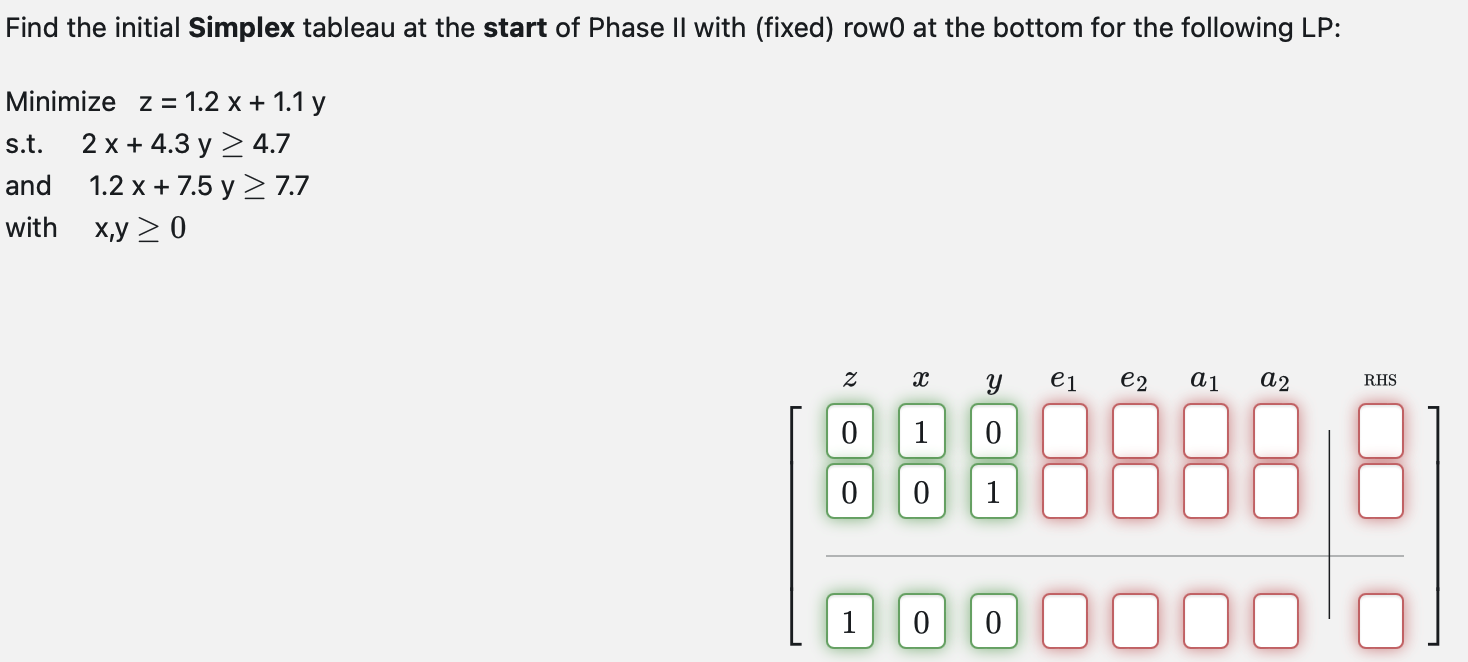Click the a2 entry box in row0

pos(1274,620)
